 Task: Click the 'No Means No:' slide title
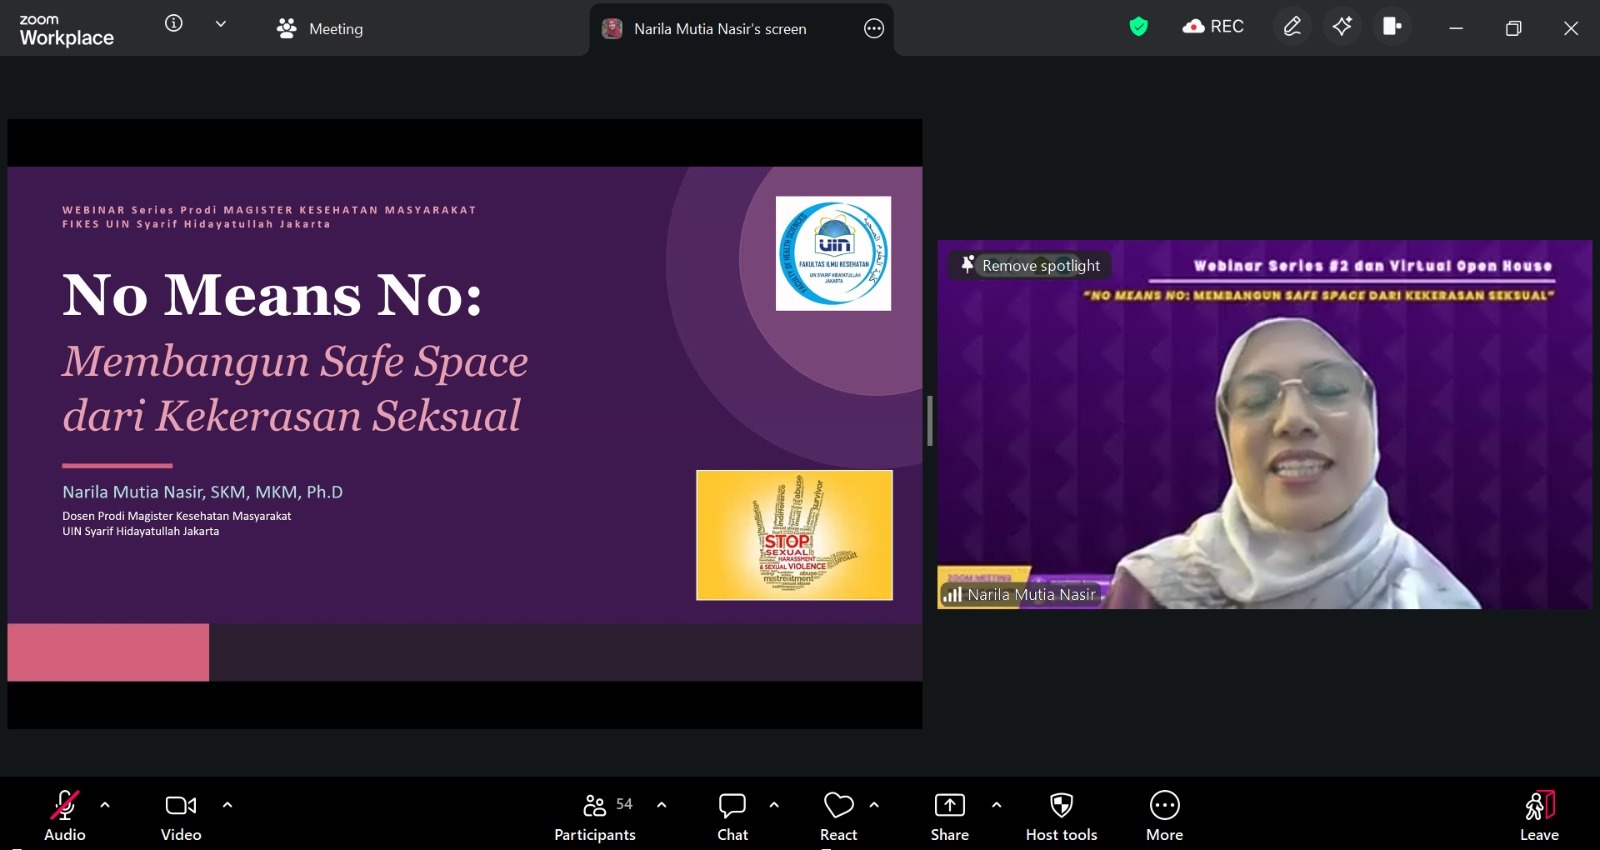(272, 296)
